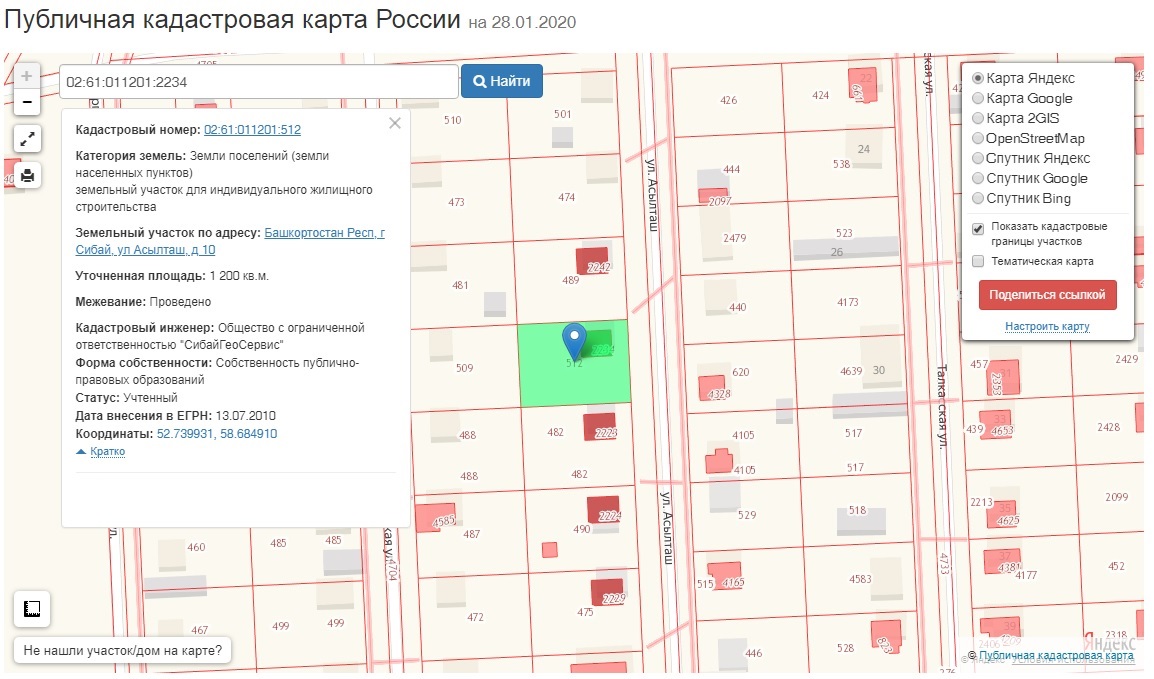1154x679 pixels.
Task: Focus the cadastral number search field
Action: click(x=258, y=82)
